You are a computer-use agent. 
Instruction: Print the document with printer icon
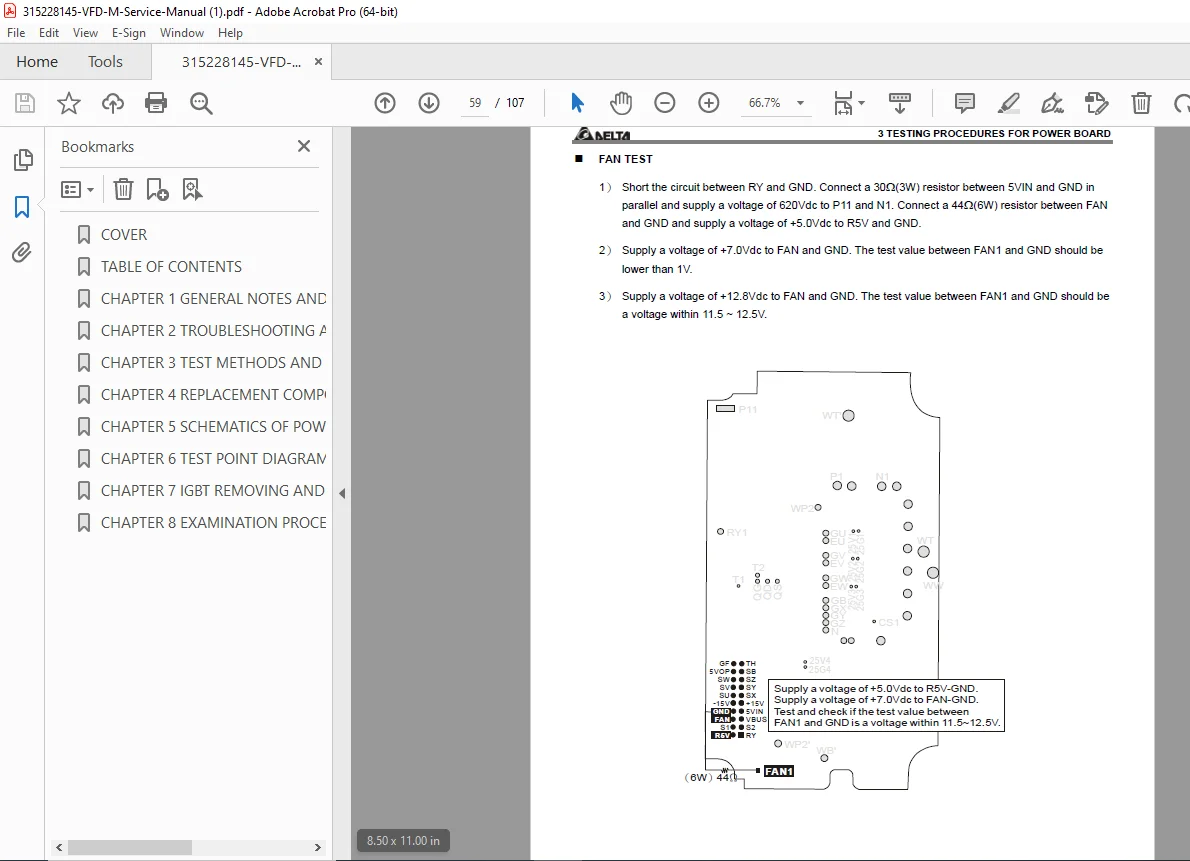pyautogui.click(x=156, y=102)
